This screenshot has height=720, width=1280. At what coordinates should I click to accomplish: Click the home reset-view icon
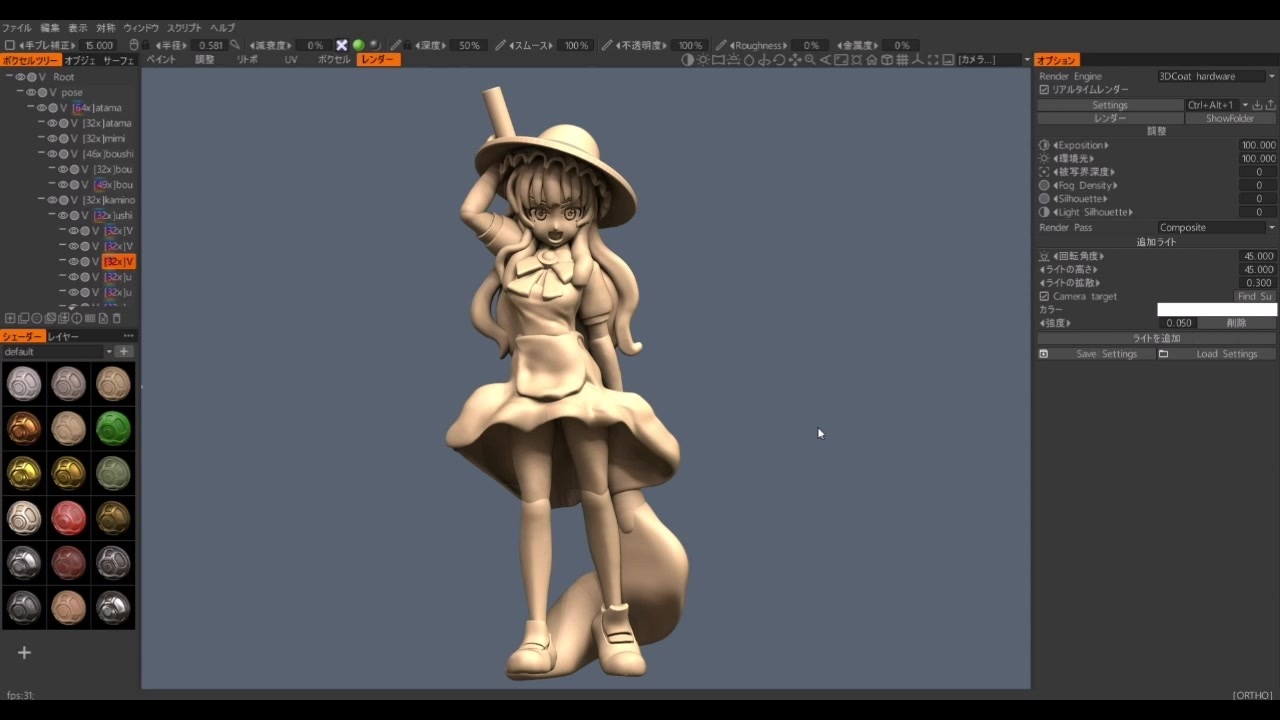point(872,60)
